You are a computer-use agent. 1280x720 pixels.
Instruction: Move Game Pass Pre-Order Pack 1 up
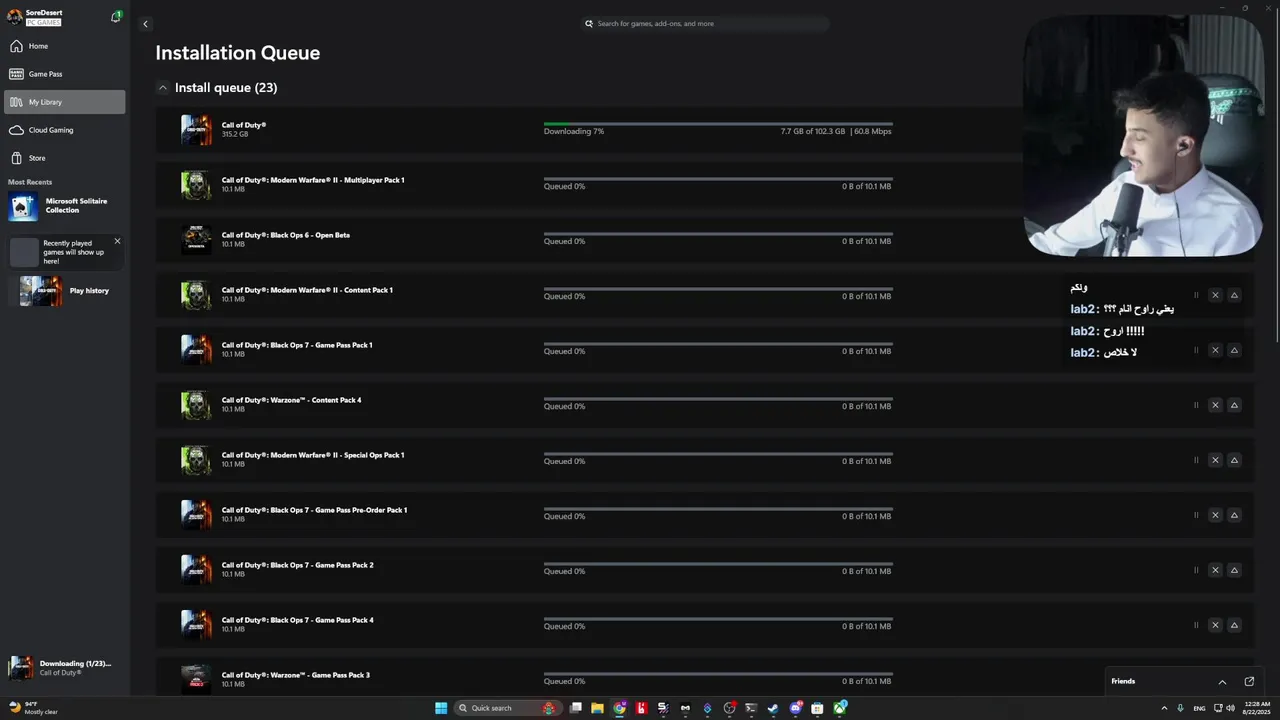pyautogui.click(x=1234, y=515)
